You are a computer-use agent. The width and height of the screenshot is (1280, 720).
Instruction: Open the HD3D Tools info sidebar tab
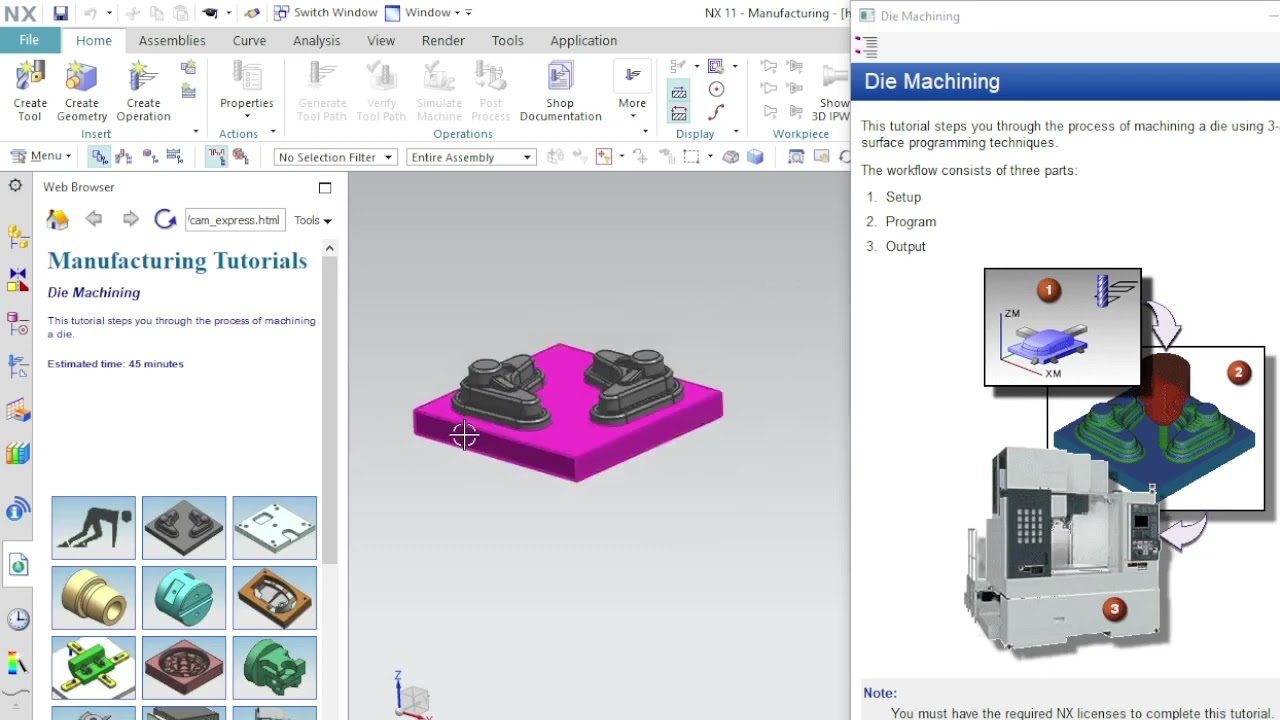pos(17,511)
